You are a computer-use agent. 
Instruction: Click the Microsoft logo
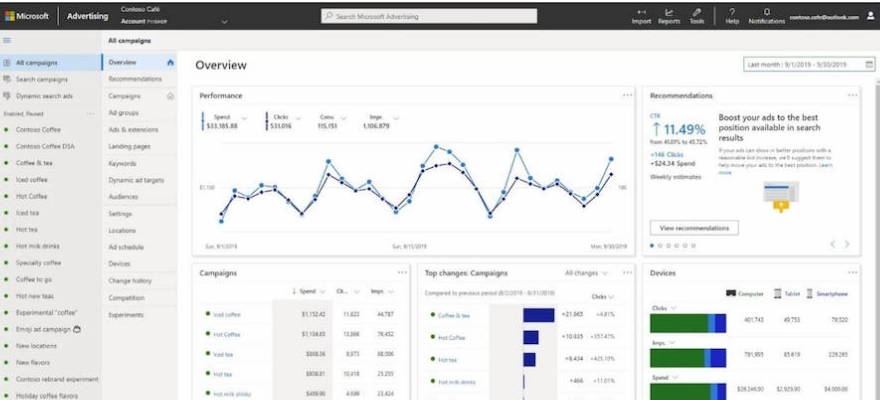[x=10, y=16]
